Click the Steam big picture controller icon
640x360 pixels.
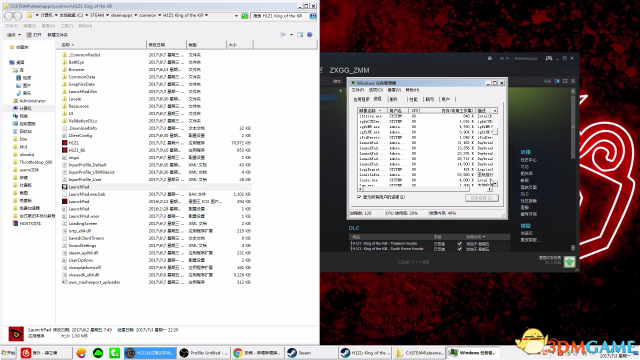[549, 58]
